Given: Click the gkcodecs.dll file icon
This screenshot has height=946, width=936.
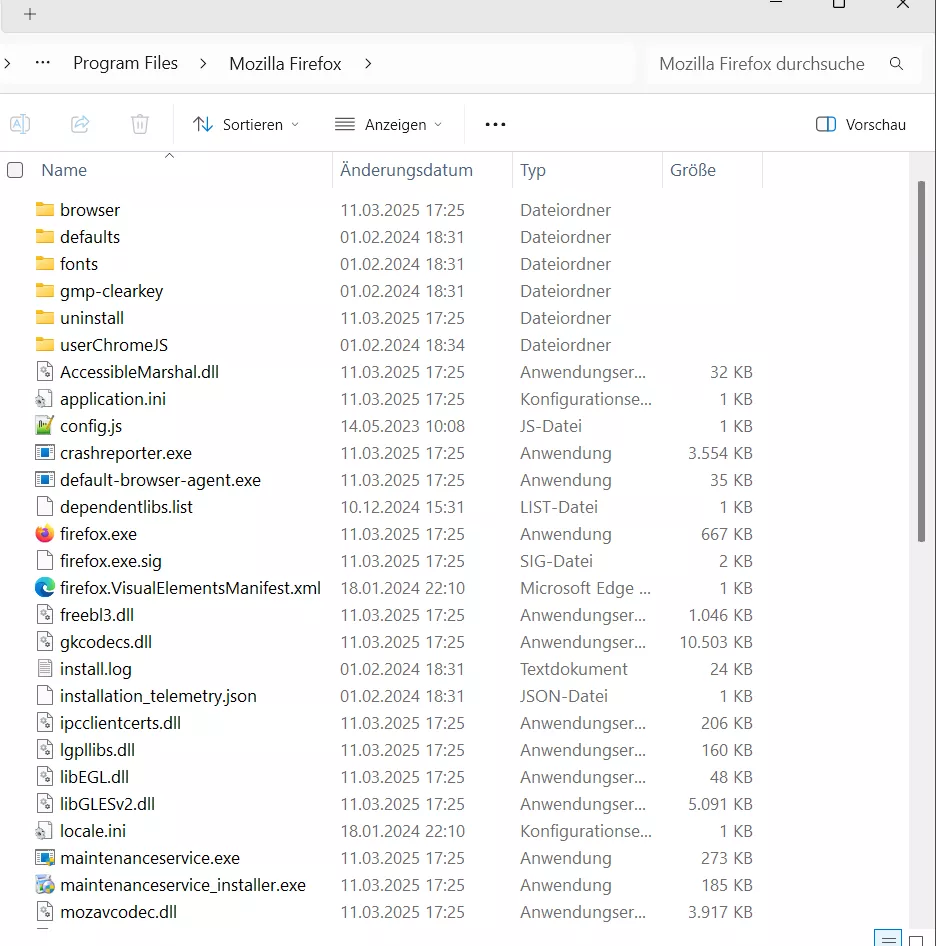Looking at the screenshot, I should pyautogui.click(x=45, y=642).
